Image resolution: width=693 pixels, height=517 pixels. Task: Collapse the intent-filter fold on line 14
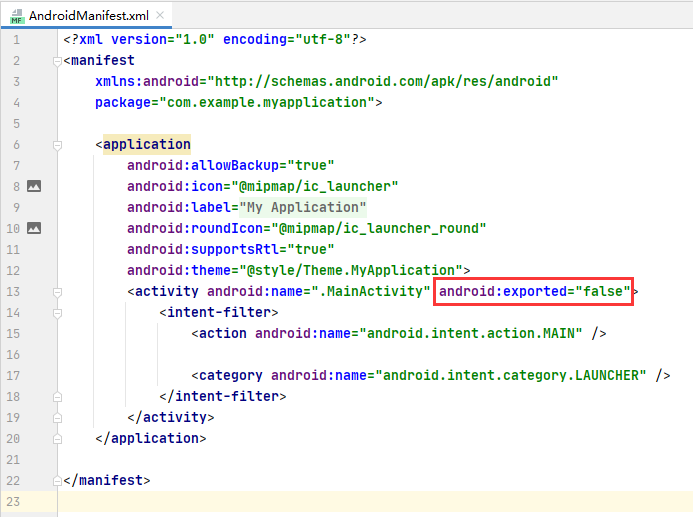57,313
